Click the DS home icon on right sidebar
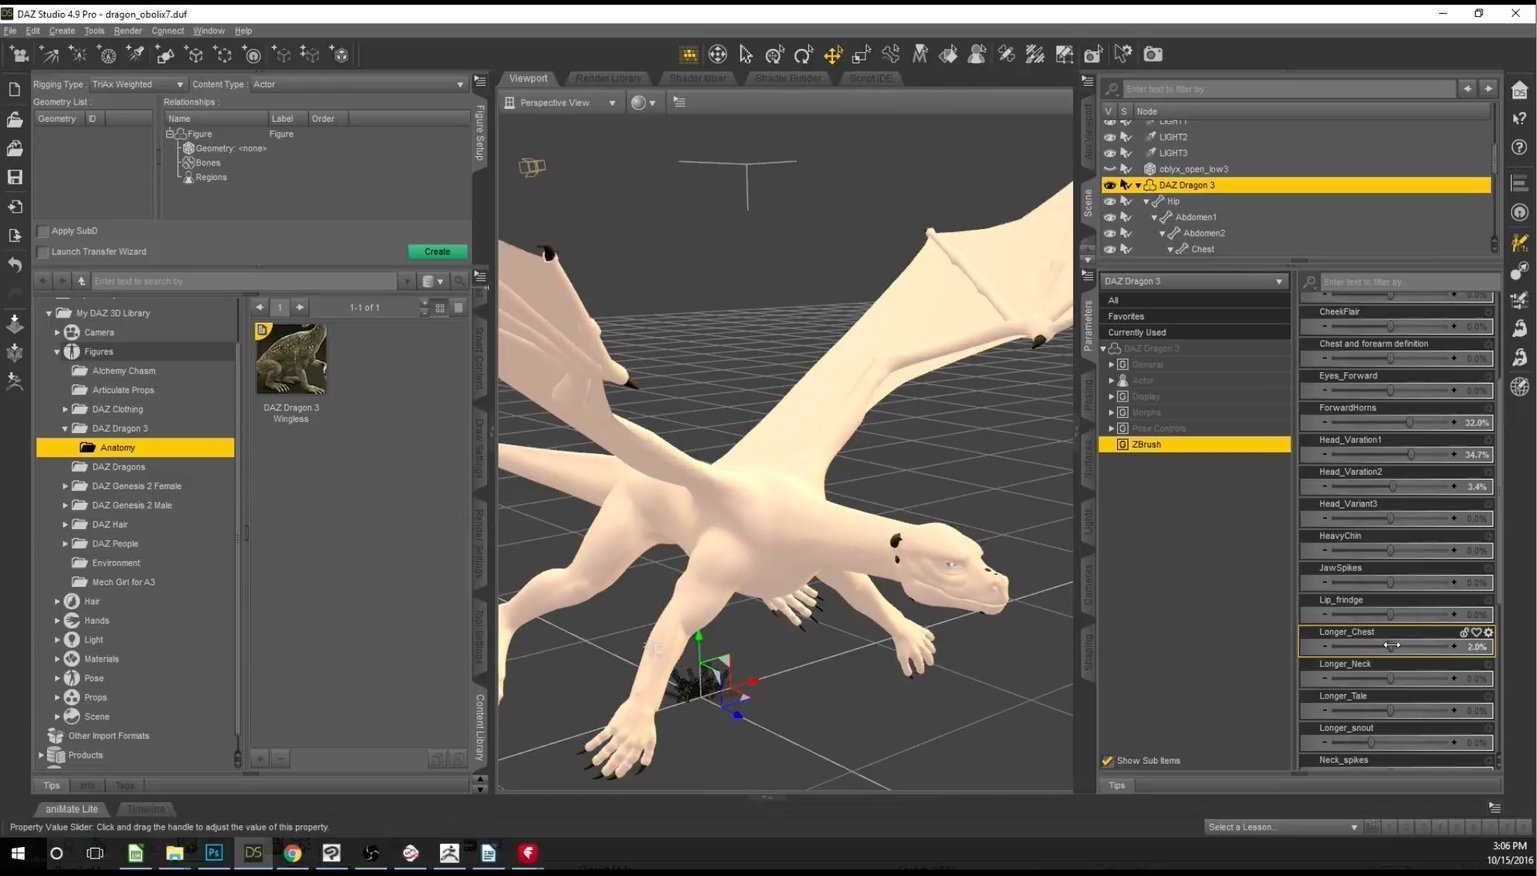Image resolution: width=1537 pixels, height=876 pixels. (1520, 90)
